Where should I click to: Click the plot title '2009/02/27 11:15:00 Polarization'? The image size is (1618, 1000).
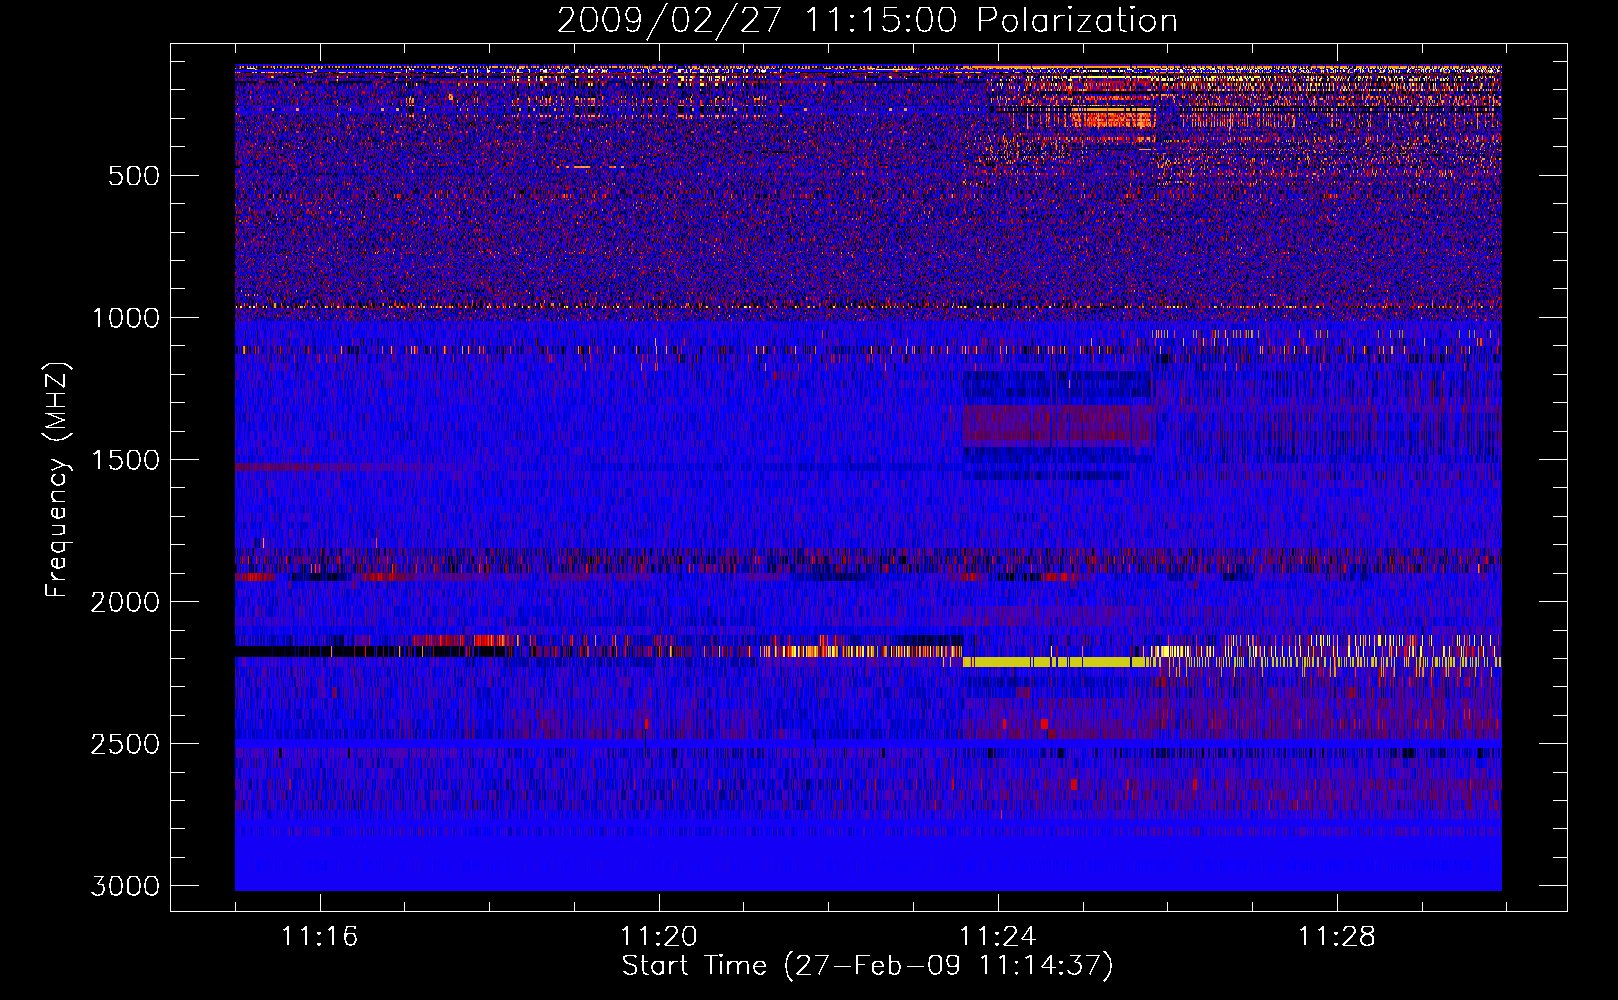[x=867, y=21]
